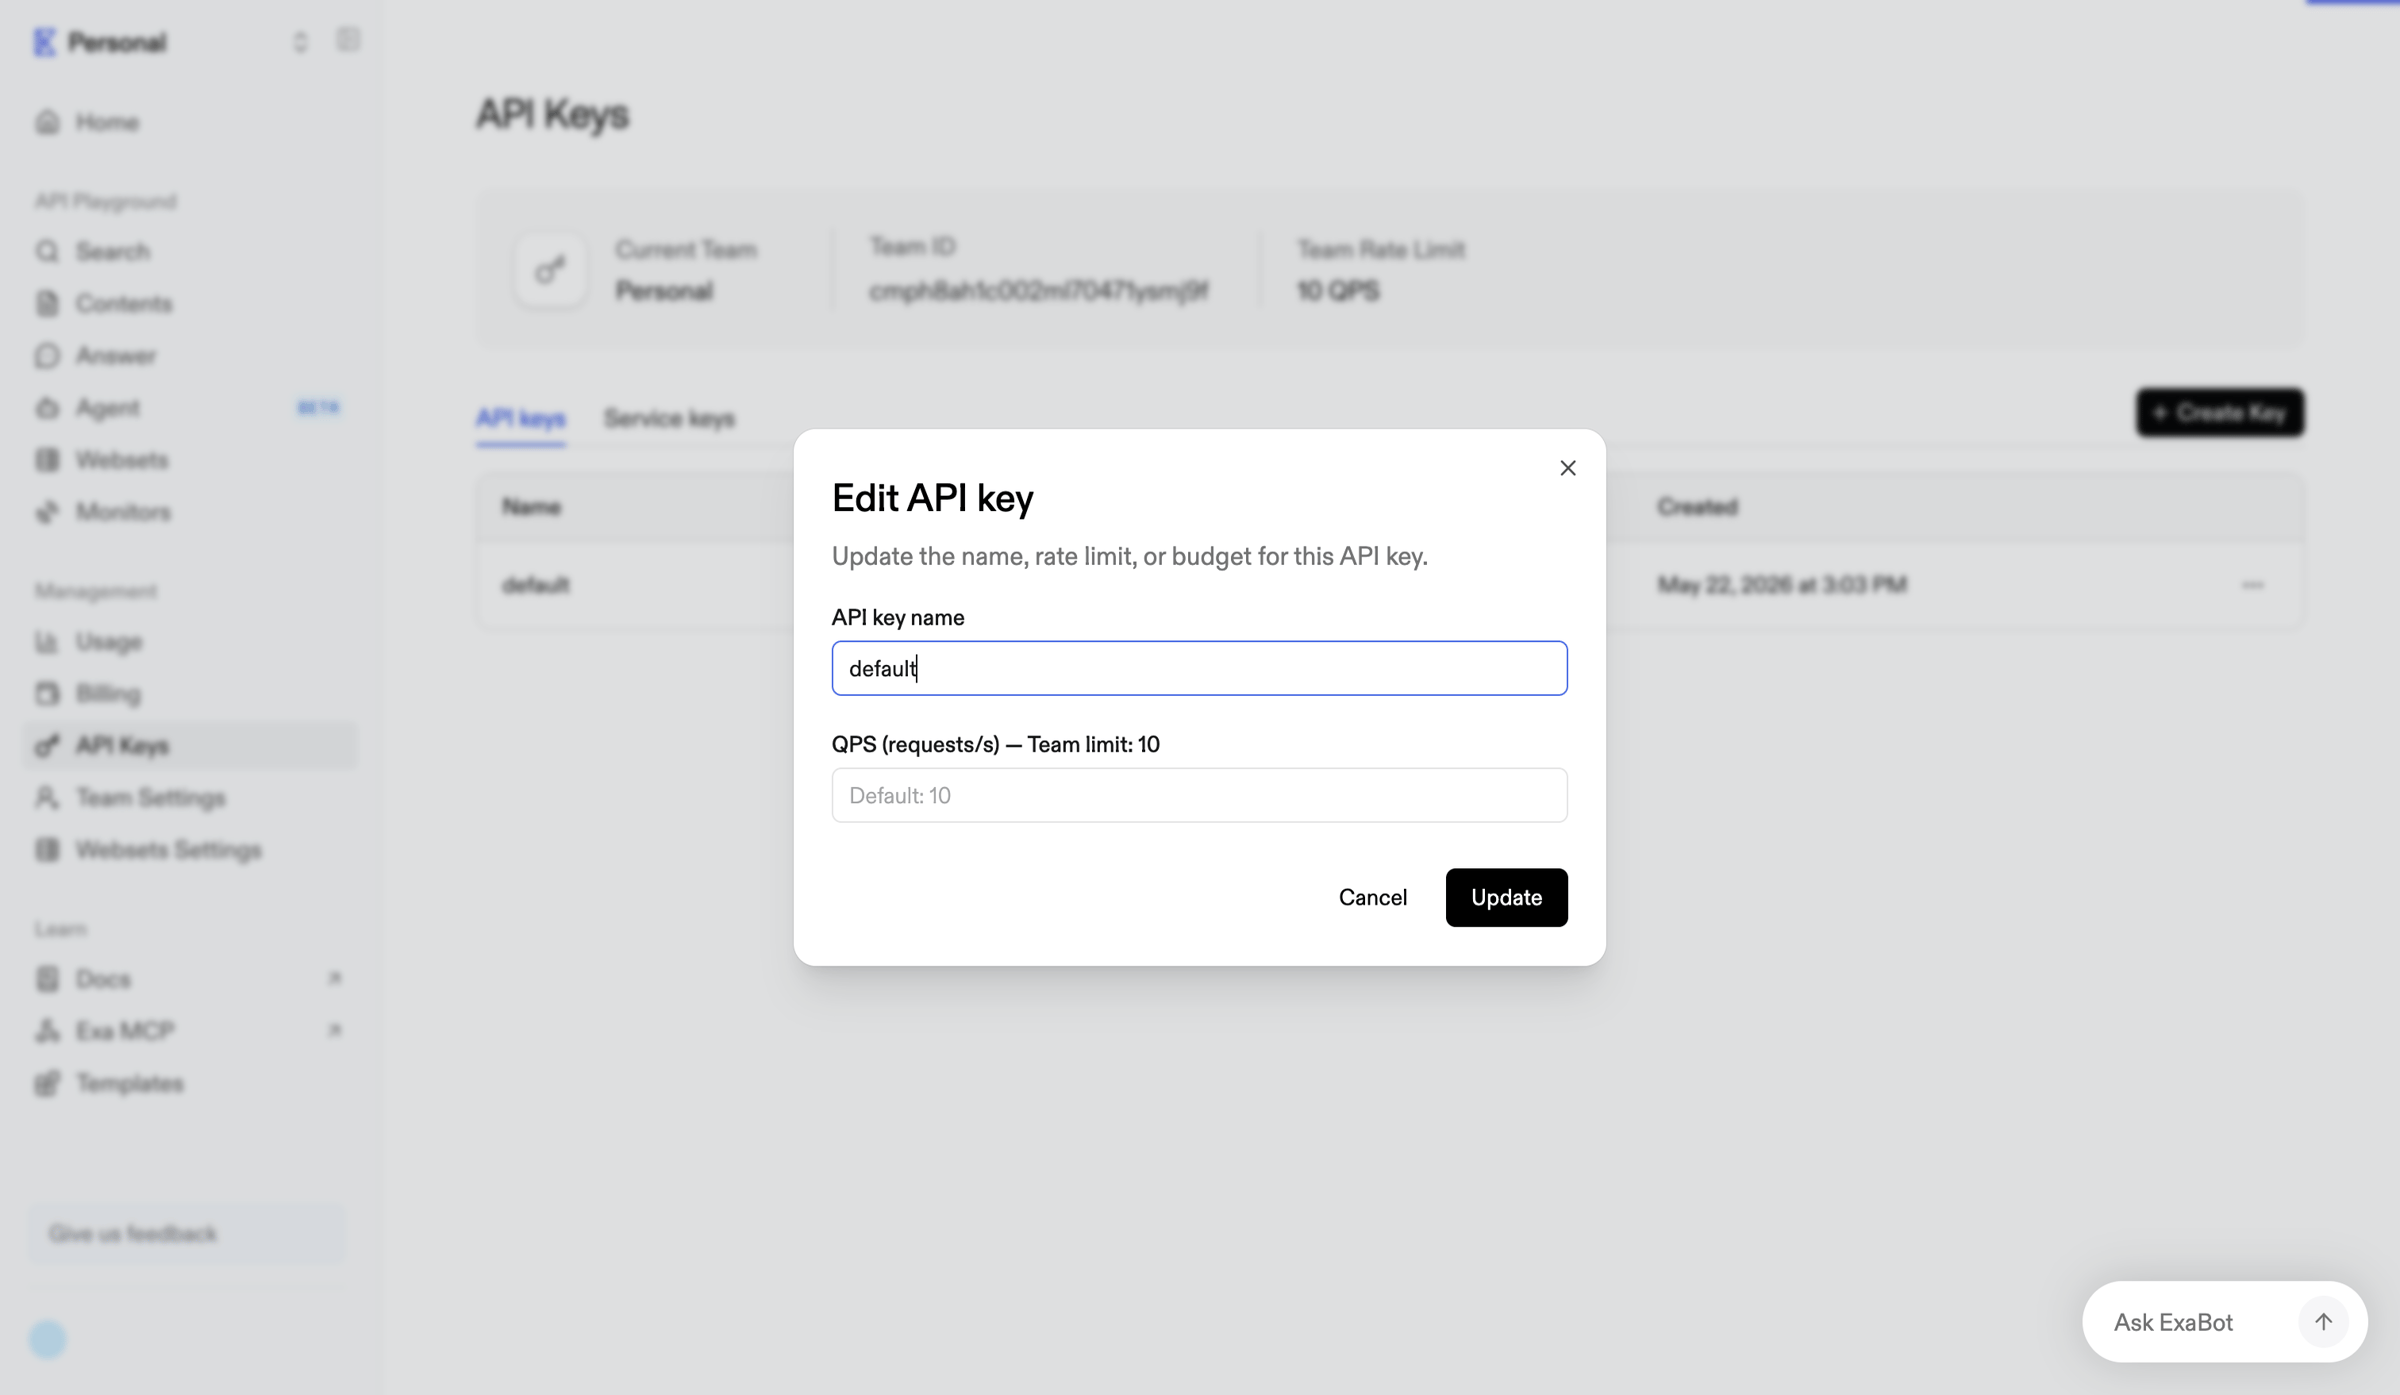2400x1395 pixels.
Task: Open the Agent beta page
Action: 190,407
